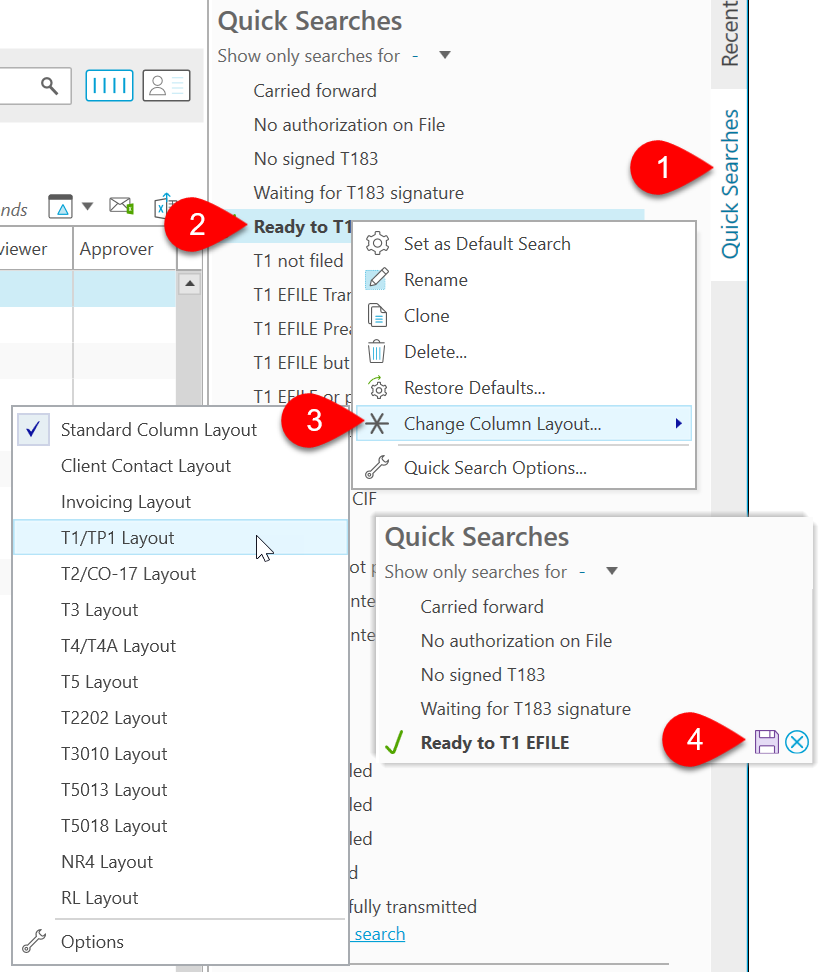The height and width of the screenshot is (972, 823).
Task: Select No signed T183 in top list
Action: [315, 159]
